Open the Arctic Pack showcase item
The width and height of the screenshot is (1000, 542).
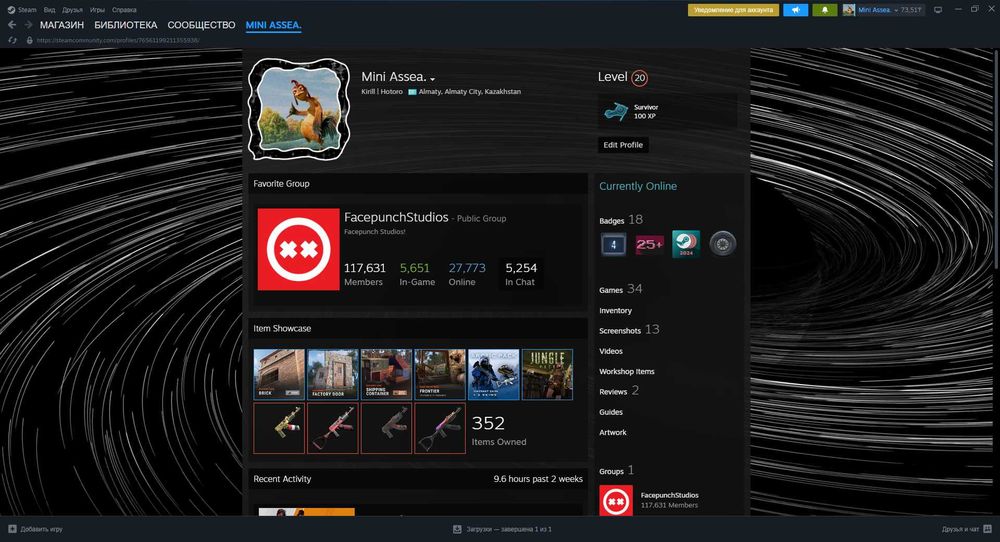tap(494, 374)
